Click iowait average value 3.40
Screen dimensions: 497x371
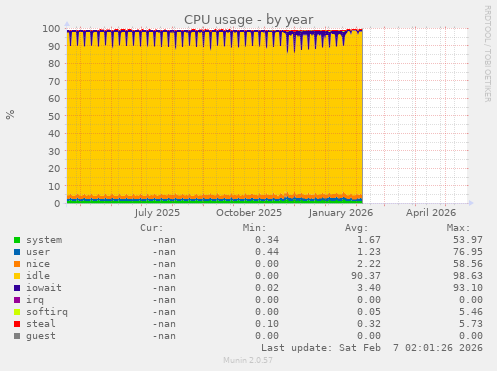coord(369,288)
